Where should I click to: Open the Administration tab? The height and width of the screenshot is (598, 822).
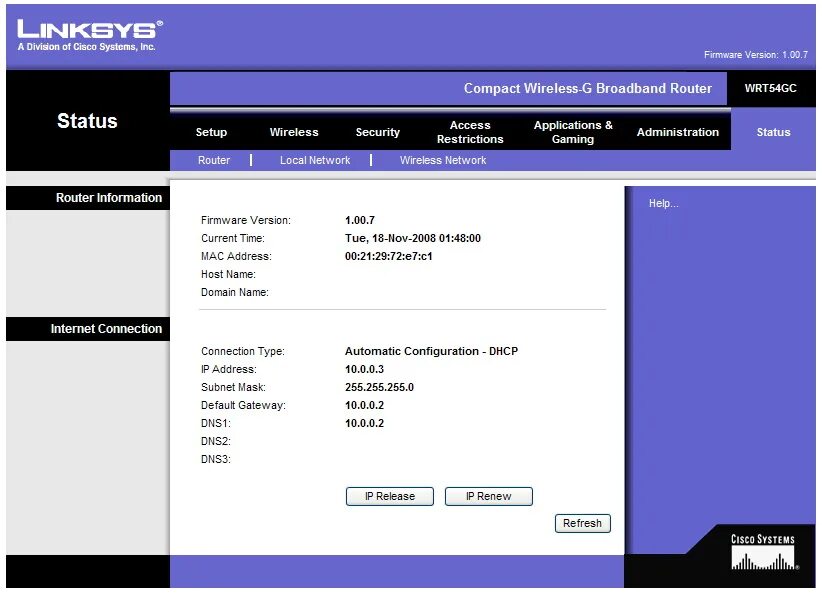pyautogui.click(x=678, y=132)
